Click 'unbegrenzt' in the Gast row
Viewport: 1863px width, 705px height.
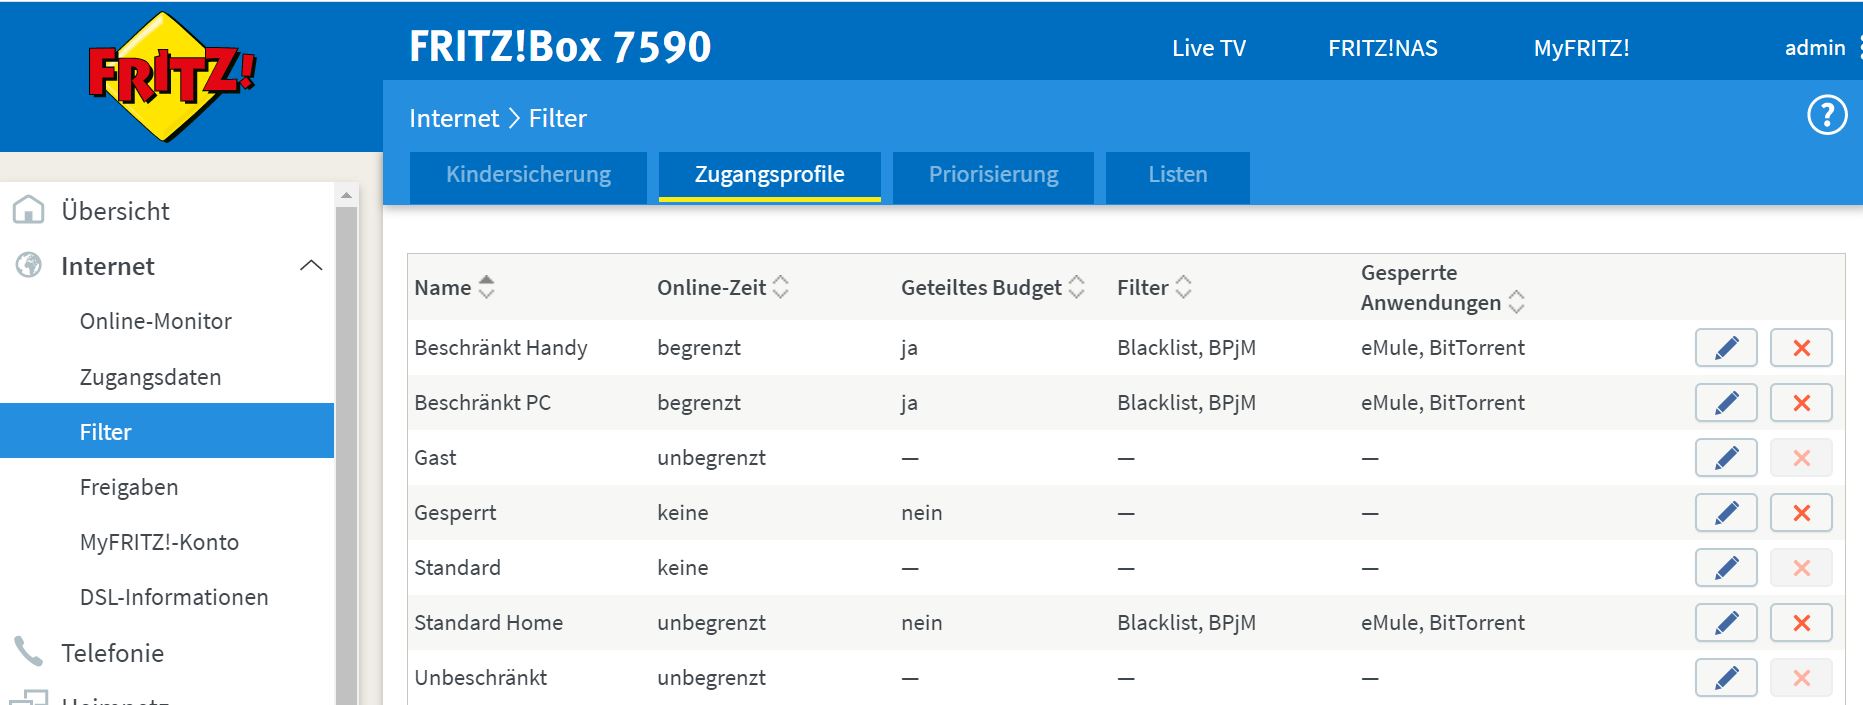pyautogui.click(x=711, y=458)
